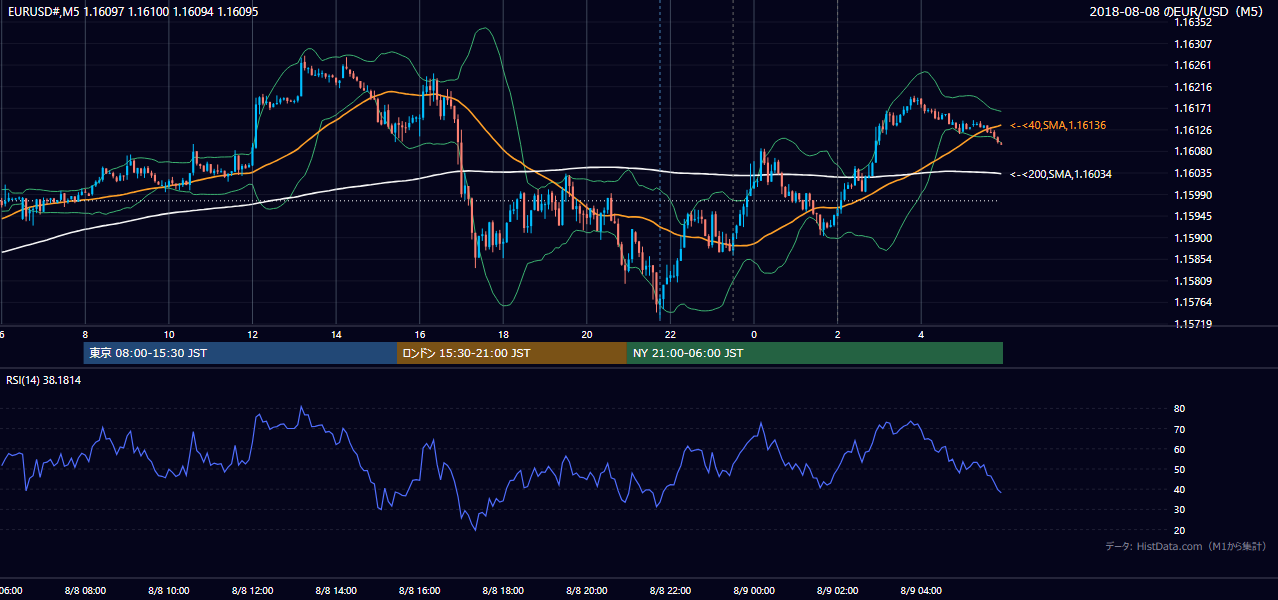The image size is (1278, 600).
Task: Click price axis value 1.15945
Action: click(x=1193, y=216)
